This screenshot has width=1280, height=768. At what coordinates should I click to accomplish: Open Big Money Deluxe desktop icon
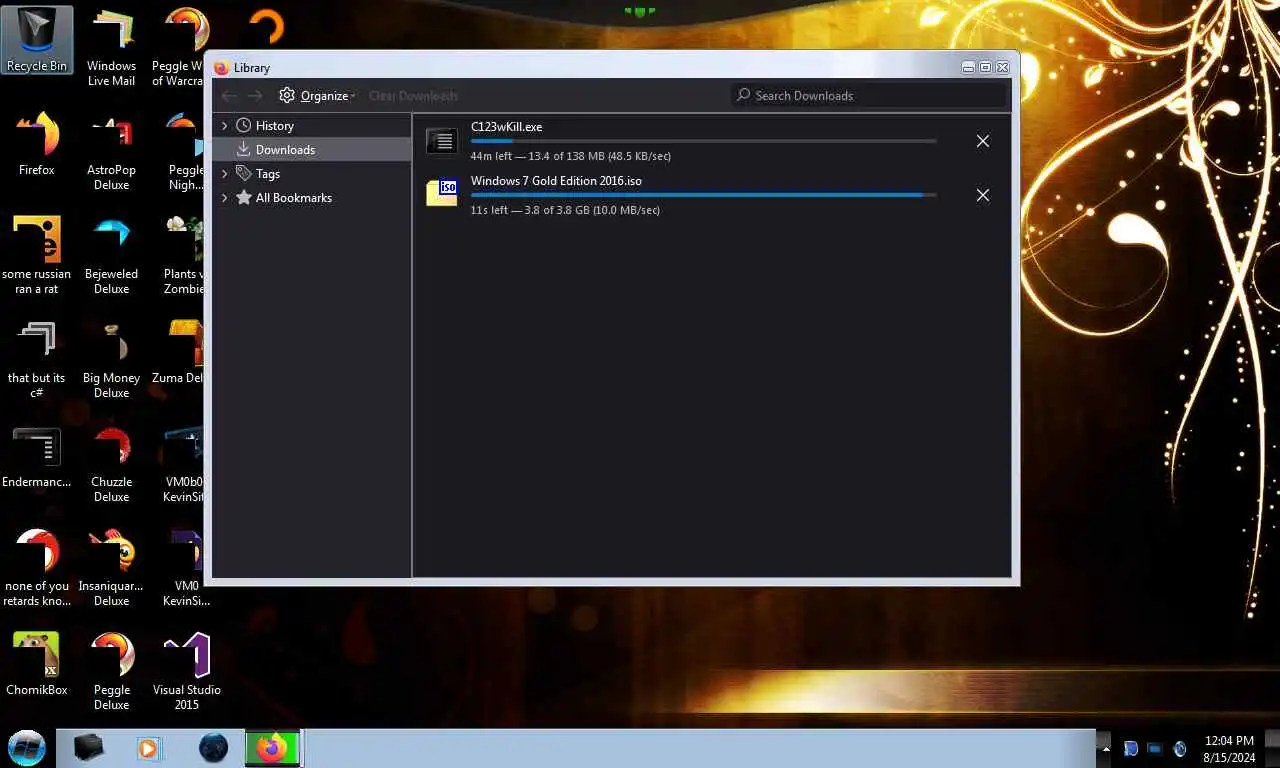click(112, 359)
